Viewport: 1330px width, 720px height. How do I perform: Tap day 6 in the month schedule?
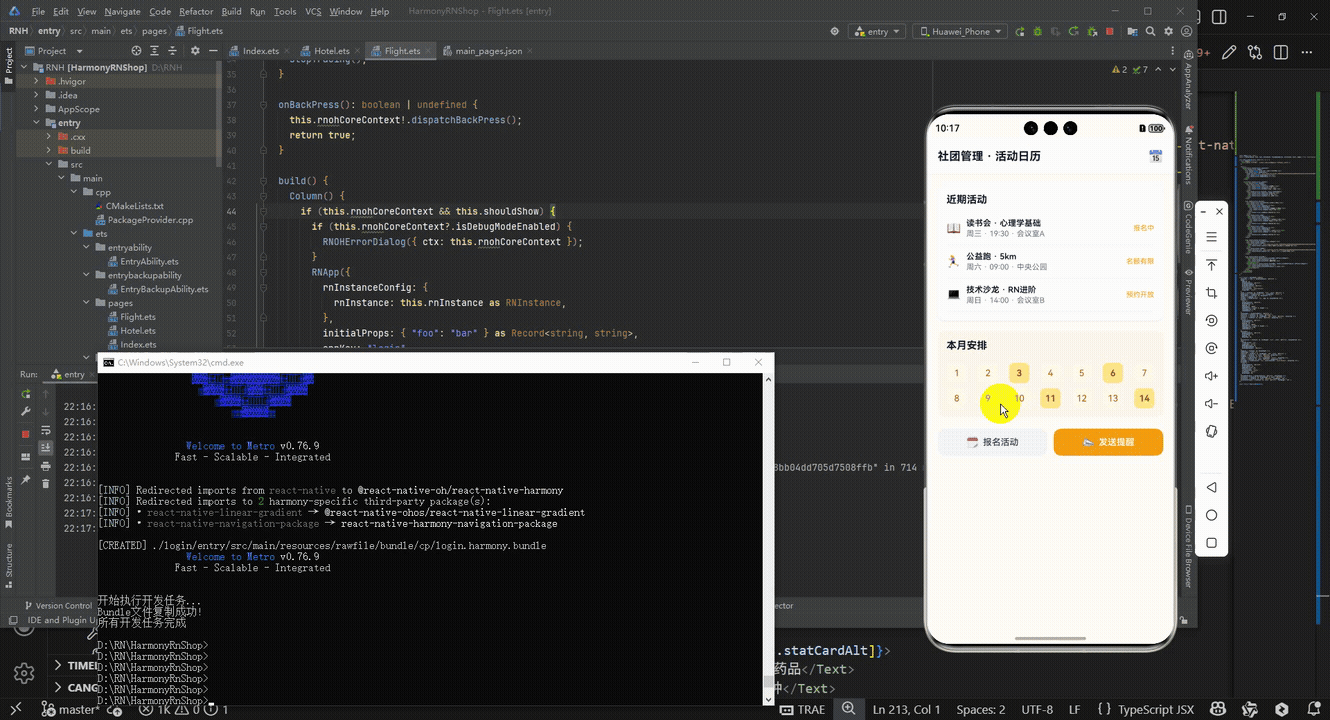pyautogui.click(x=1113, y=373)
